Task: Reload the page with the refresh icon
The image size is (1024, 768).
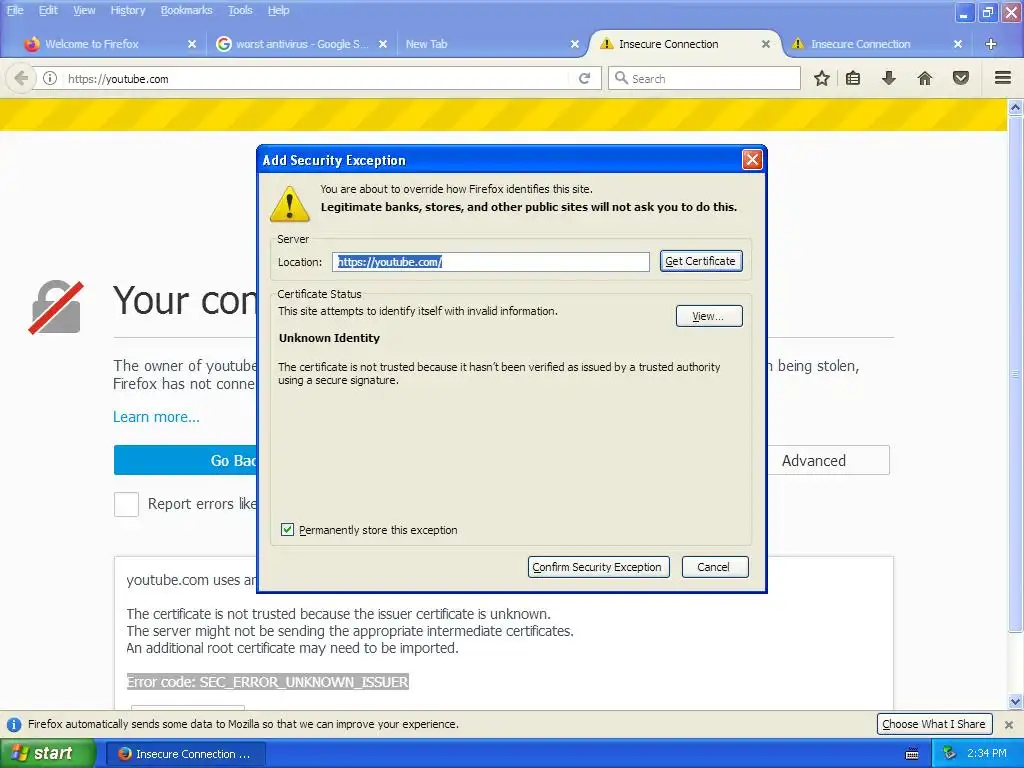Action: coord(584,78)
